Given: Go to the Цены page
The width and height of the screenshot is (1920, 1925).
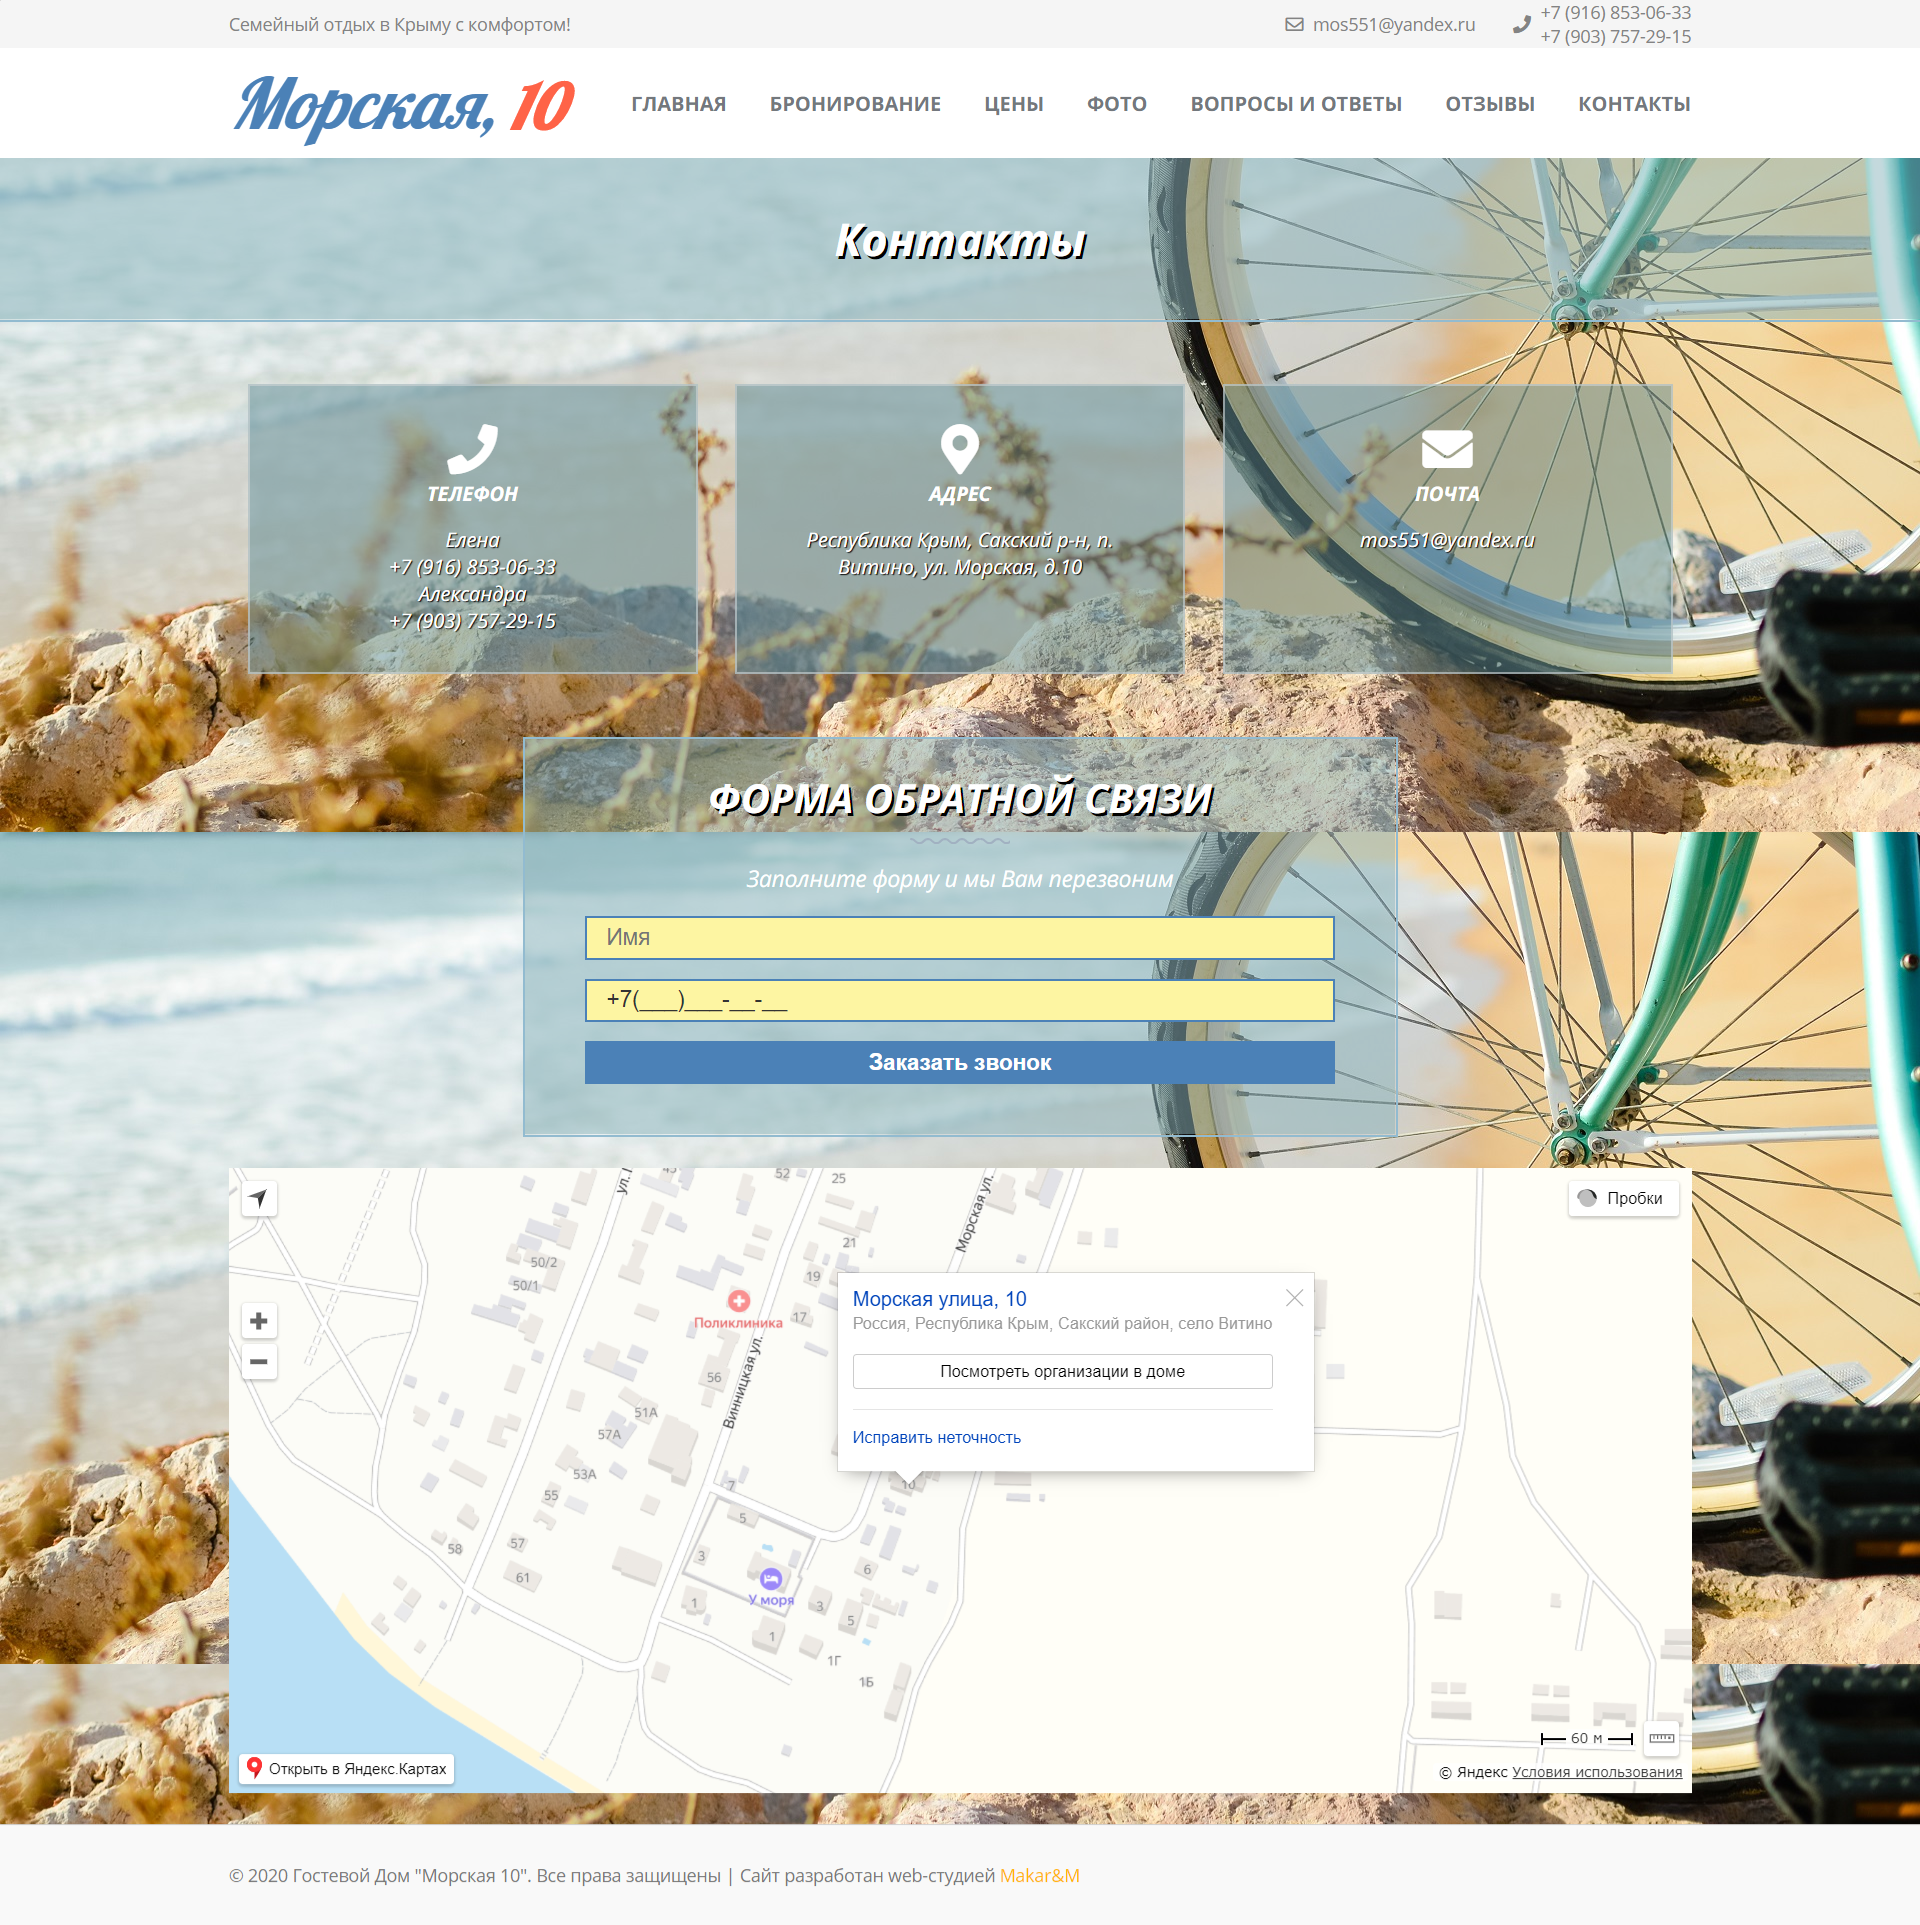Looking at the screenshot, I should (x=1014, y=104).
